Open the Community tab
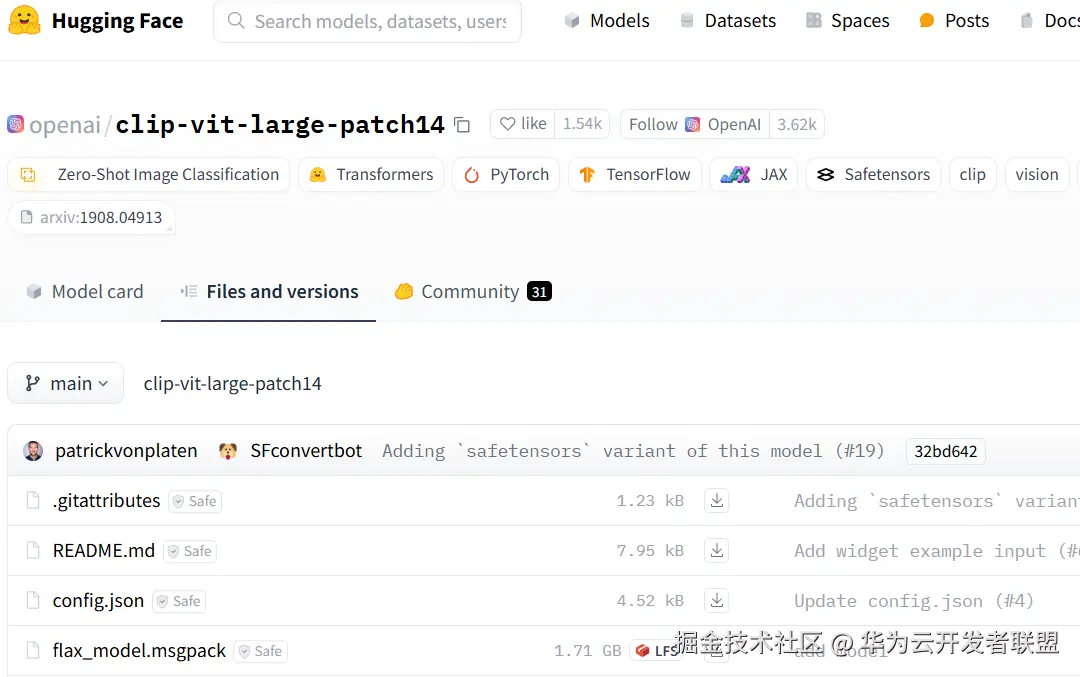1080x677 pixels. (x=472, y=292)
